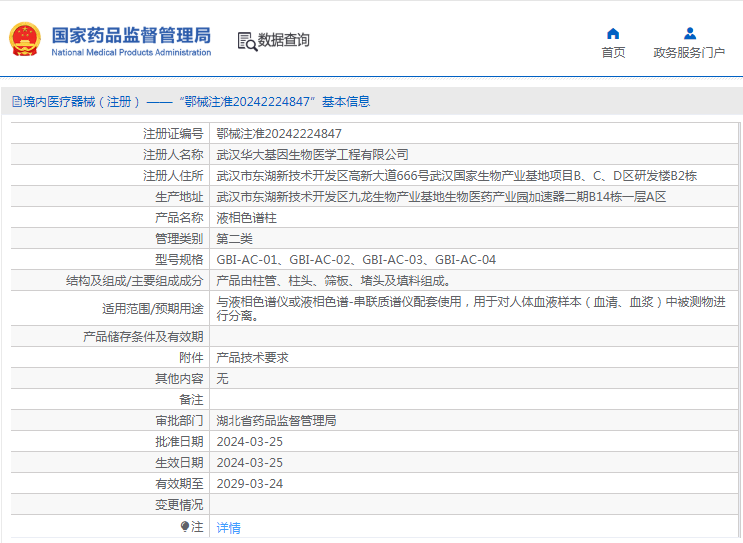Select registration number 鄂械注准20242224847 value
The height and width of the screenshot is (543, 743).
coord(279,134)
